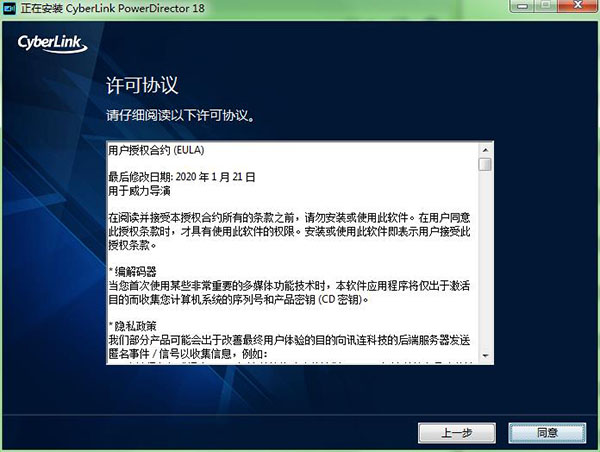
Task: Click the empty scrollbar track below the thumb
Action: tap(485, 260)
